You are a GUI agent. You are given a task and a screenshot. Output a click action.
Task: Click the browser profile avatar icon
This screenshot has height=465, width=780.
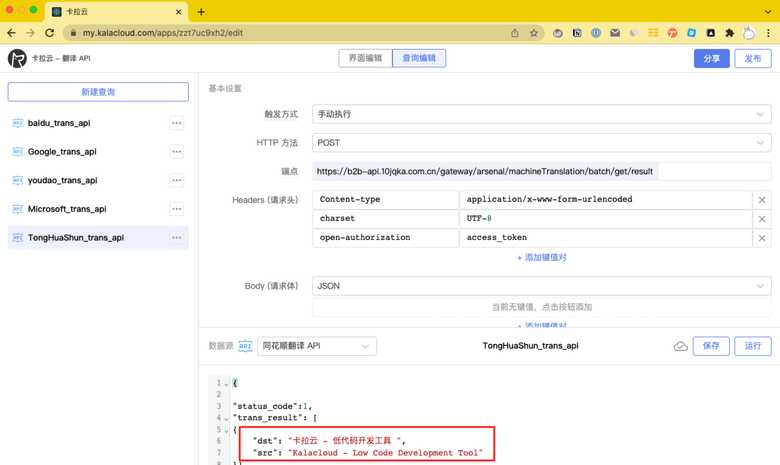[x=749, y=33]
